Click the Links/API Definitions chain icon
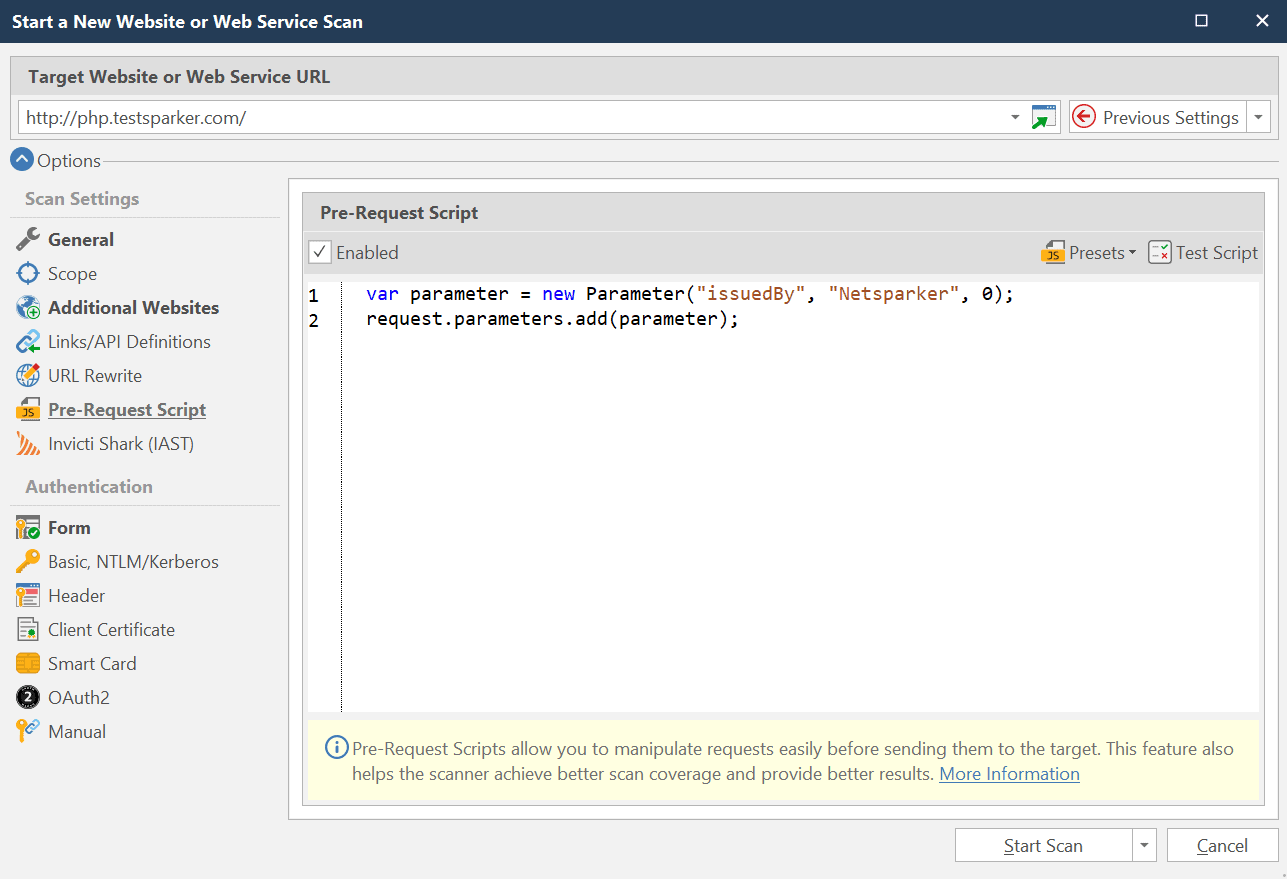1287x879 pixels. pos(28,342)
